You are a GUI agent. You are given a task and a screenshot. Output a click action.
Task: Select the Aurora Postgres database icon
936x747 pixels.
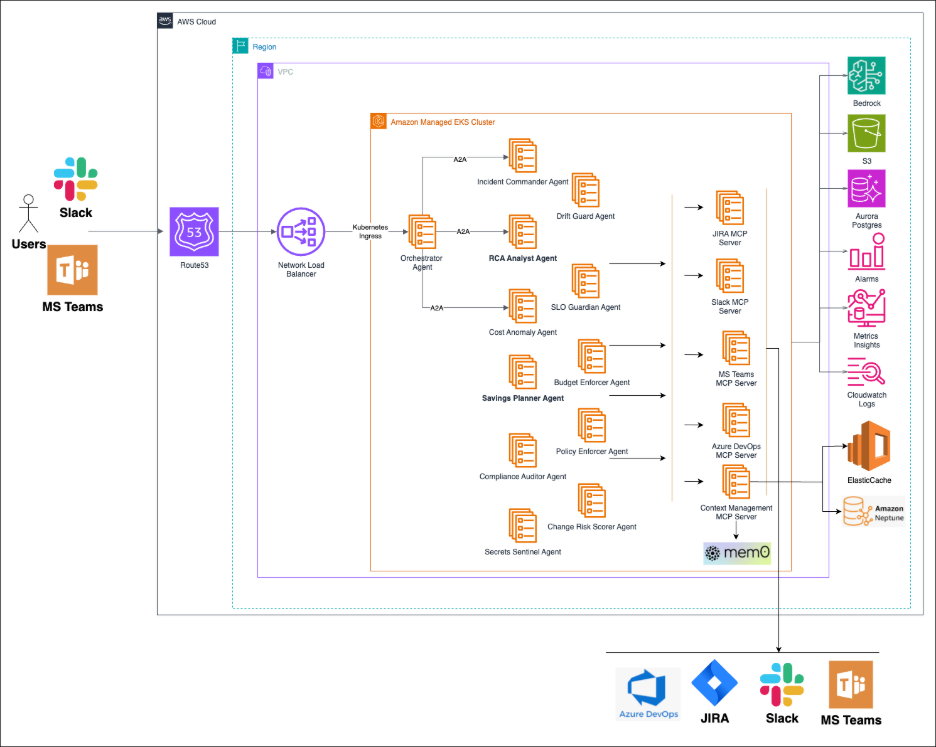pos(867,190)
